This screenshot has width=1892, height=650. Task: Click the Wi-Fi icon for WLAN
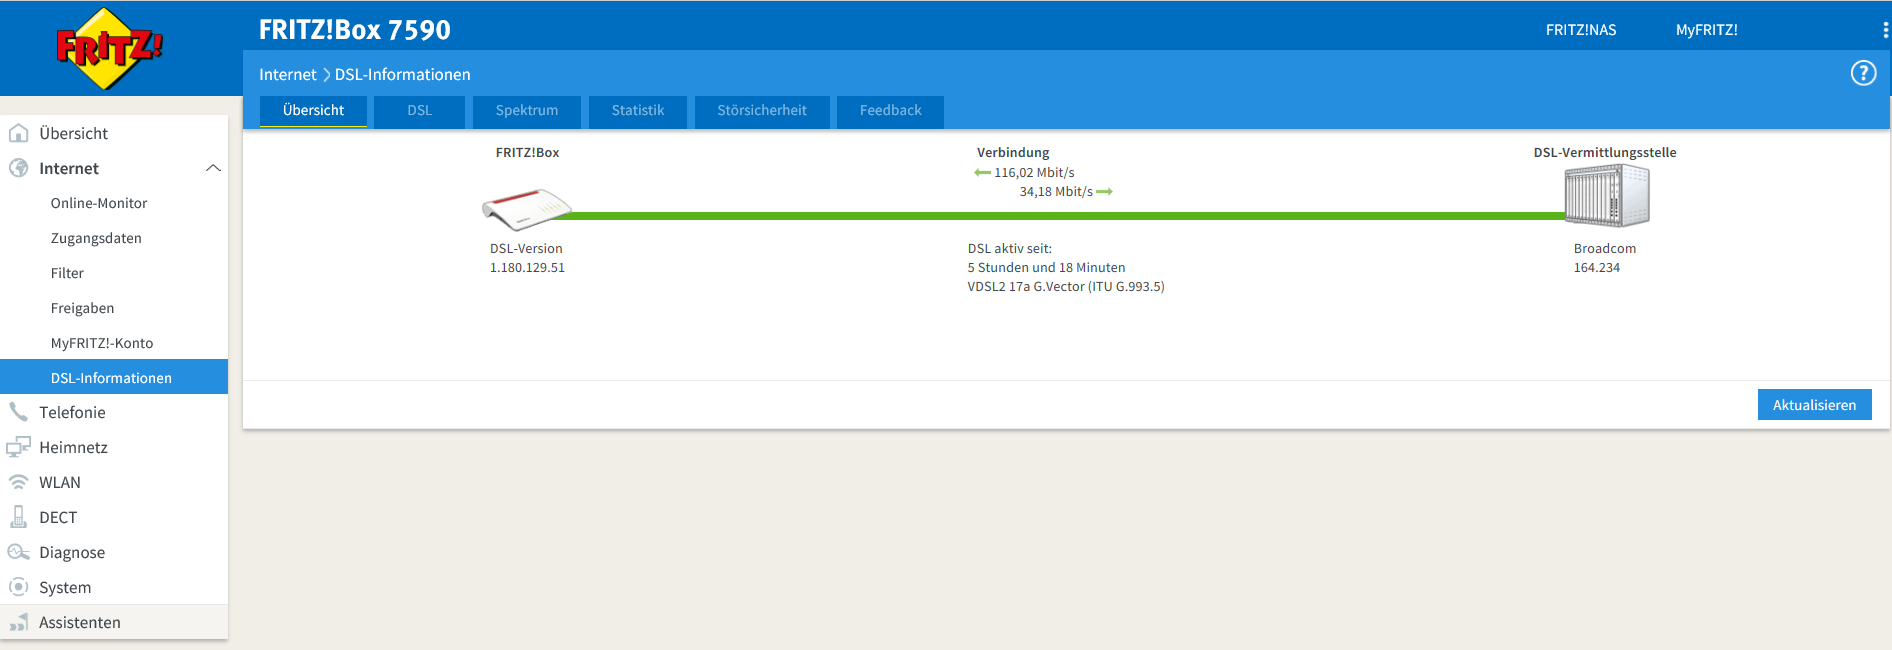point(18,482)
